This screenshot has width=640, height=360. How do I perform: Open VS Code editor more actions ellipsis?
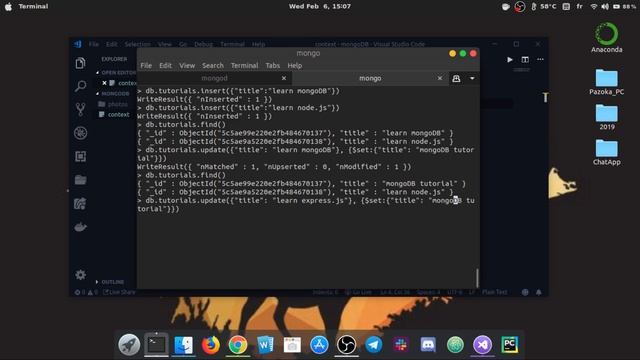pos(540,60)
